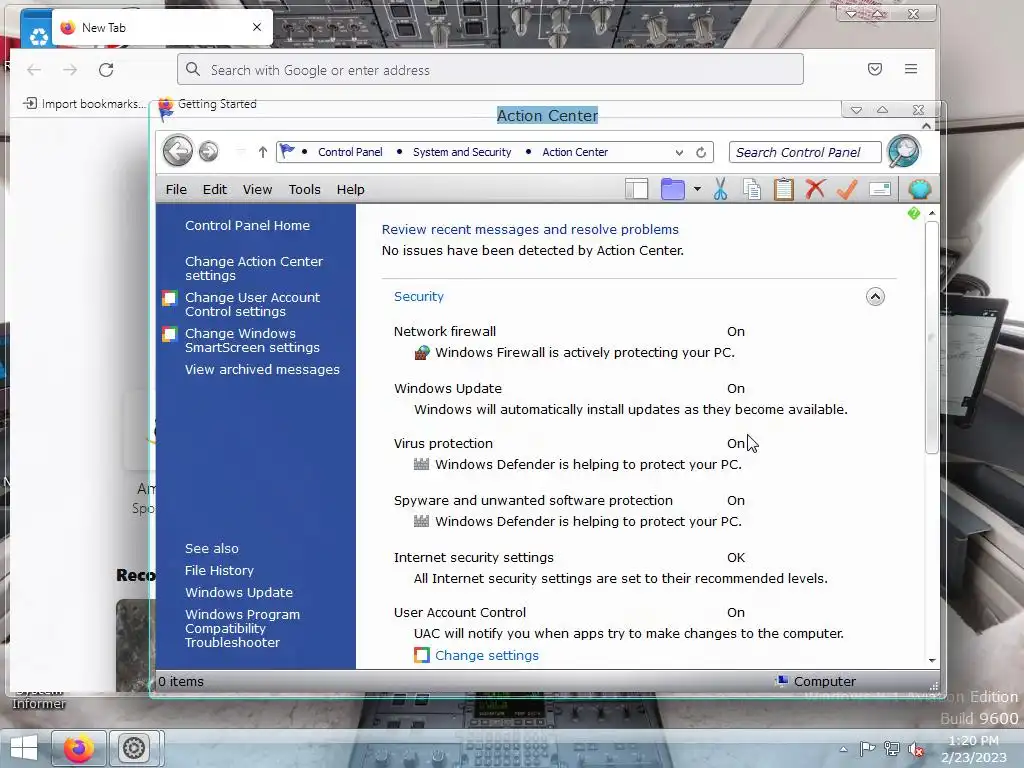Screen dimensions: 1024x768
Task: Open Control Panel Home link
Action: tap(247, 225)
